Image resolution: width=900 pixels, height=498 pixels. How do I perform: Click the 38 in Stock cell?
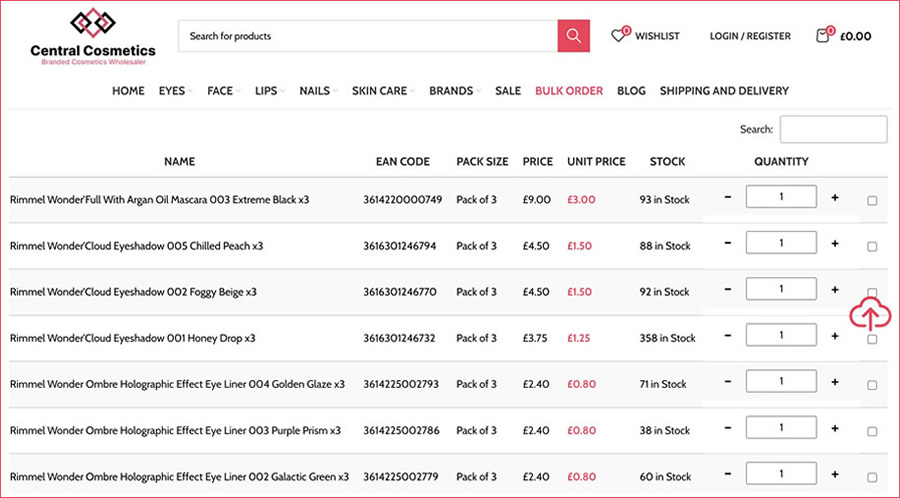coord(665,430)
